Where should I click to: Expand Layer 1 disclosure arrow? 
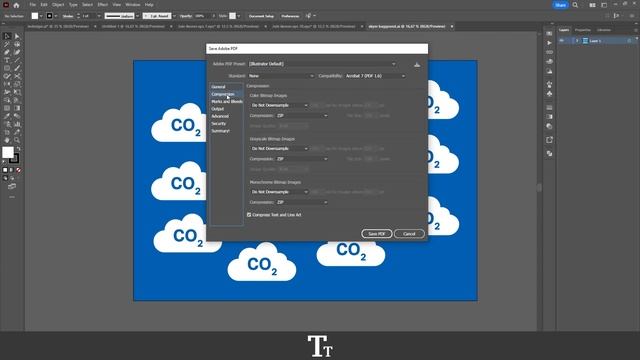(577, 41)
